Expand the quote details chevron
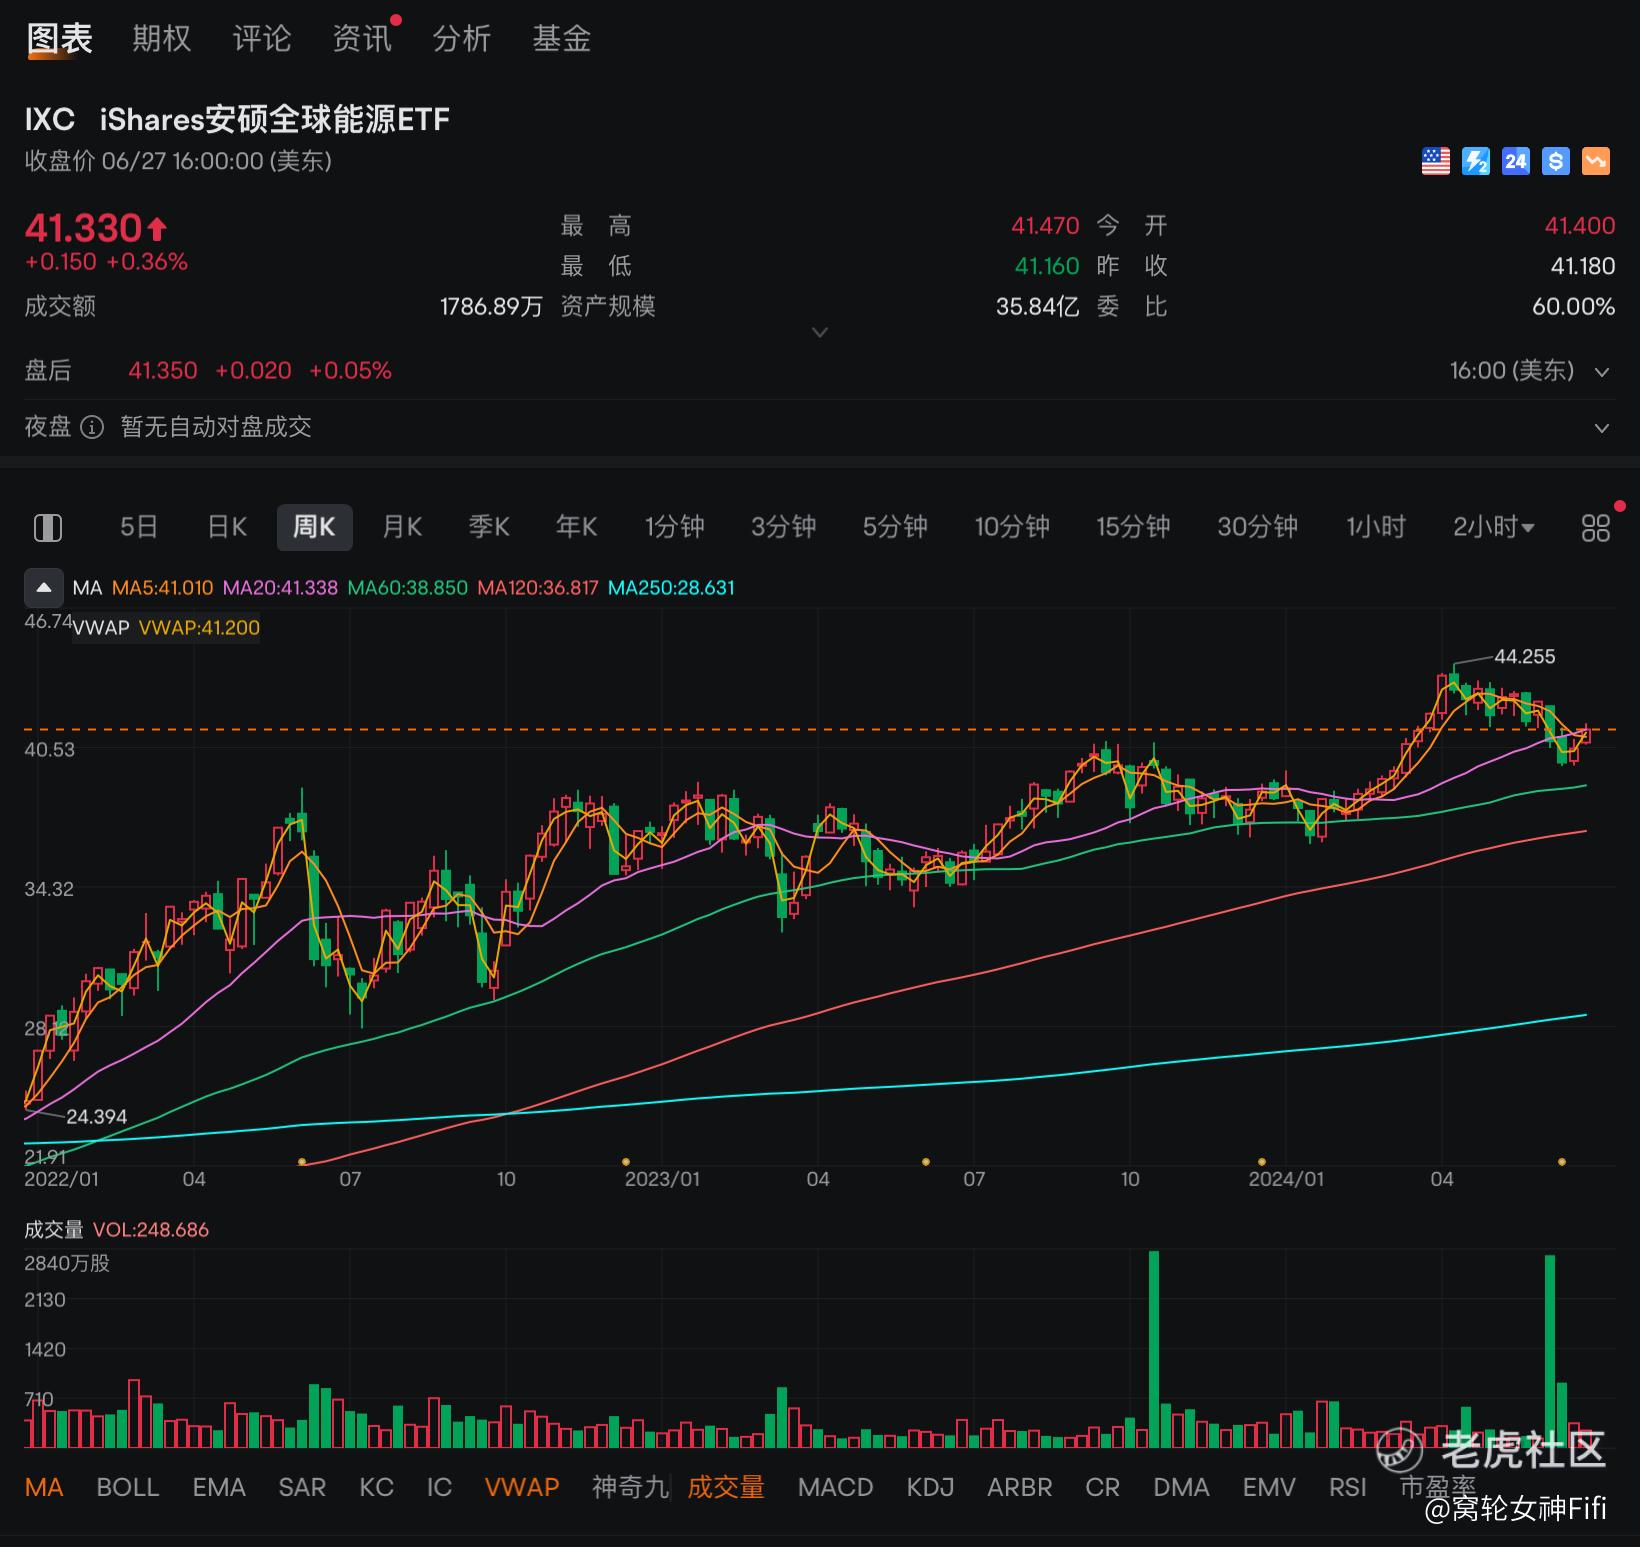The height and width of the screenshot is (1547, 1640). tap(819, 332)
